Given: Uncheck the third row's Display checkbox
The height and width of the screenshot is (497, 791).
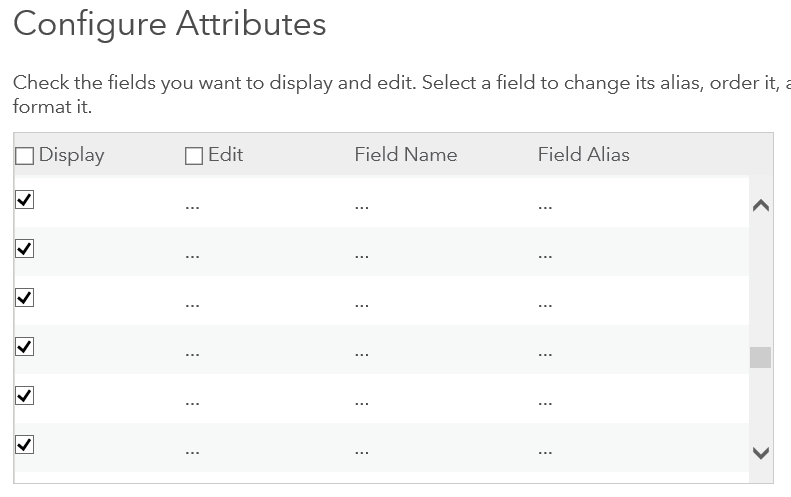Looking at the screenshot, I should click(25, 298).
